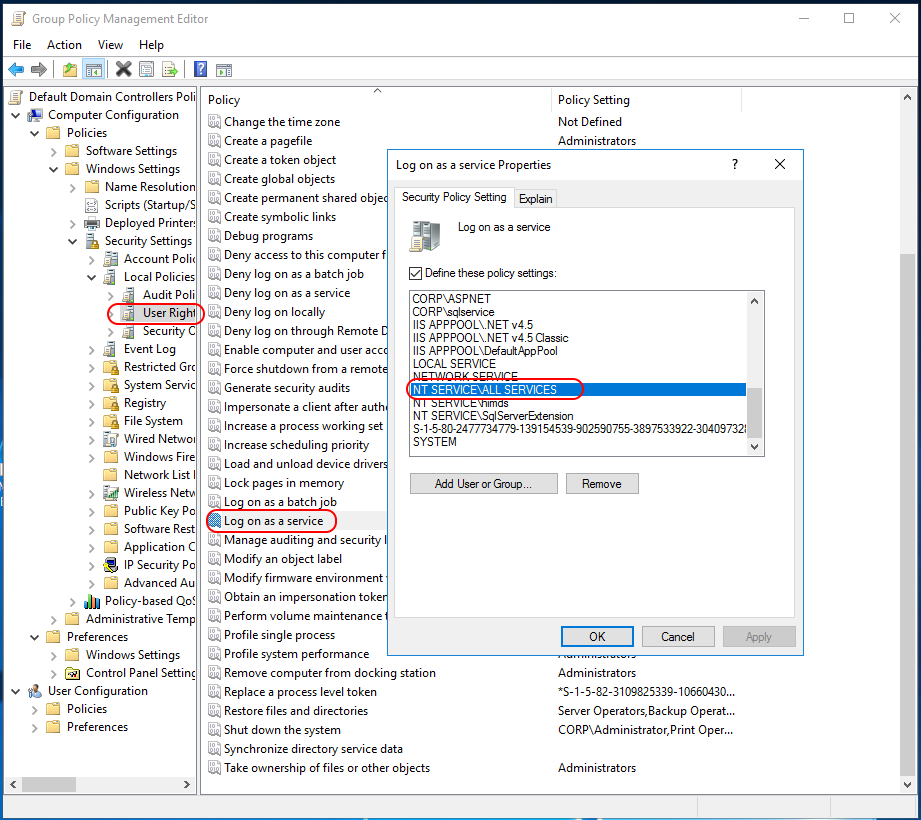Click the Add User or Group button
The height and width of the screenshot is (820, 921).
click(483, 484)
